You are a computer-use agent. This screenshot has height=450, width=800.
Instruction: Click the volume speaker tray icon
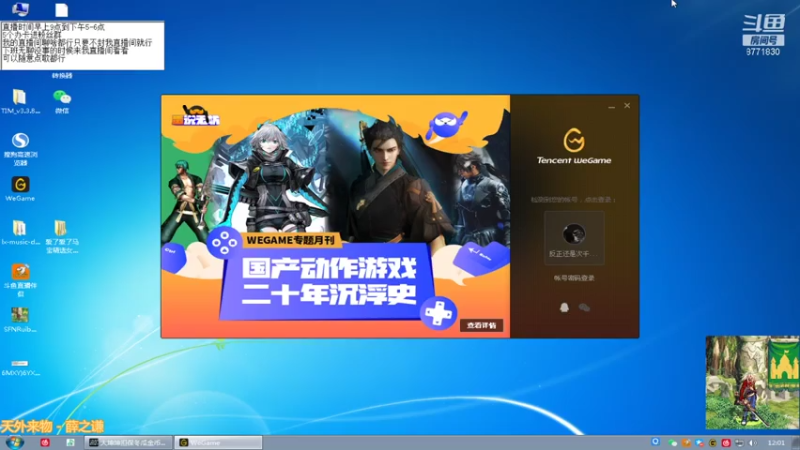[753, 443]
